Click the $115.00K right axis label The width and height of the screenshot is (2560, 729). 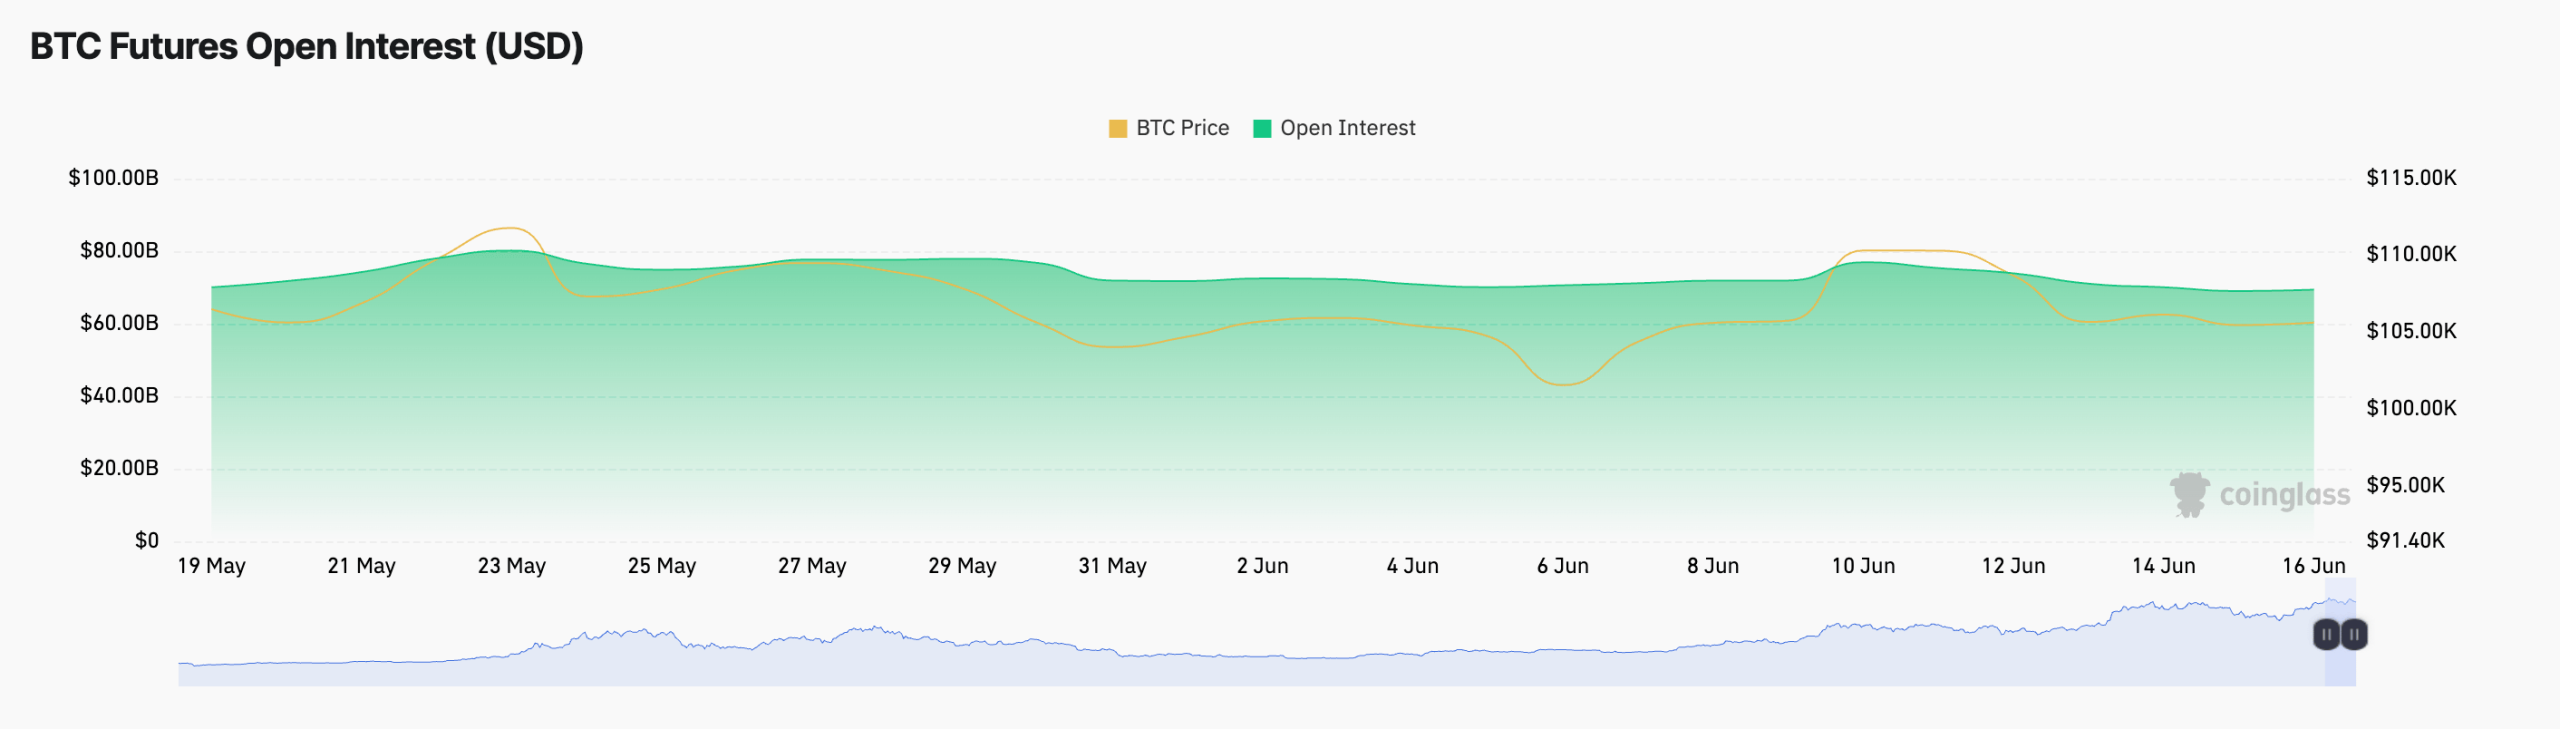coord(2411,178)
